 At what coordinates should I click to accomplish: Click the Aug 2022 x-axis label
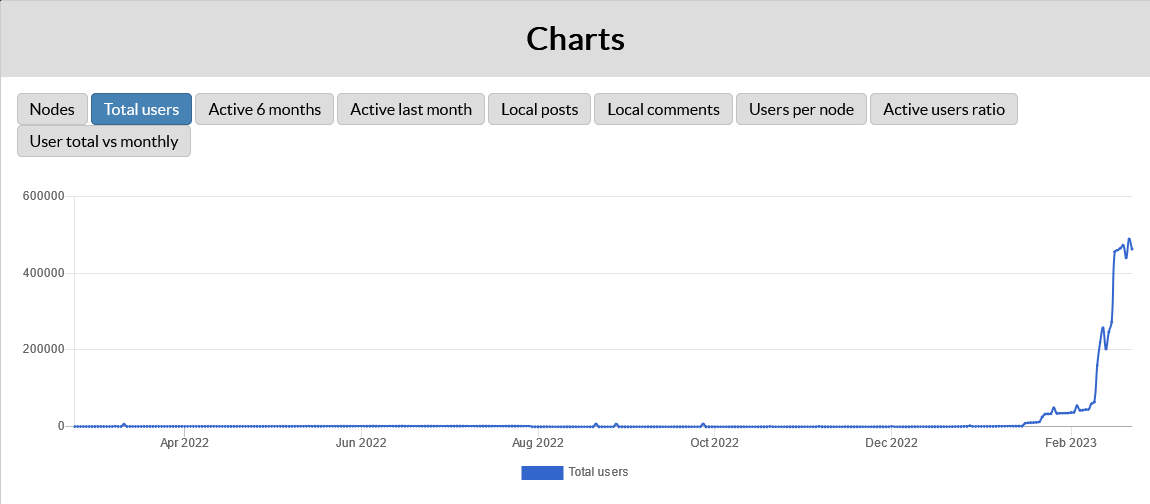click(537, 442)
